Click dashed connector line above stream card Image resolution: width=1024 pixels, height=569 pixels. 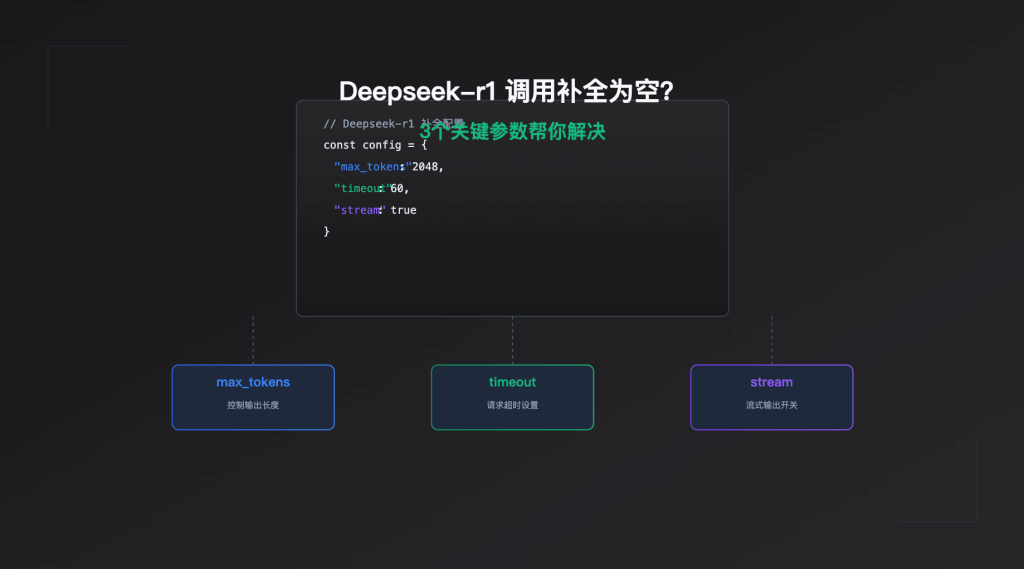[x=771, y=340]
